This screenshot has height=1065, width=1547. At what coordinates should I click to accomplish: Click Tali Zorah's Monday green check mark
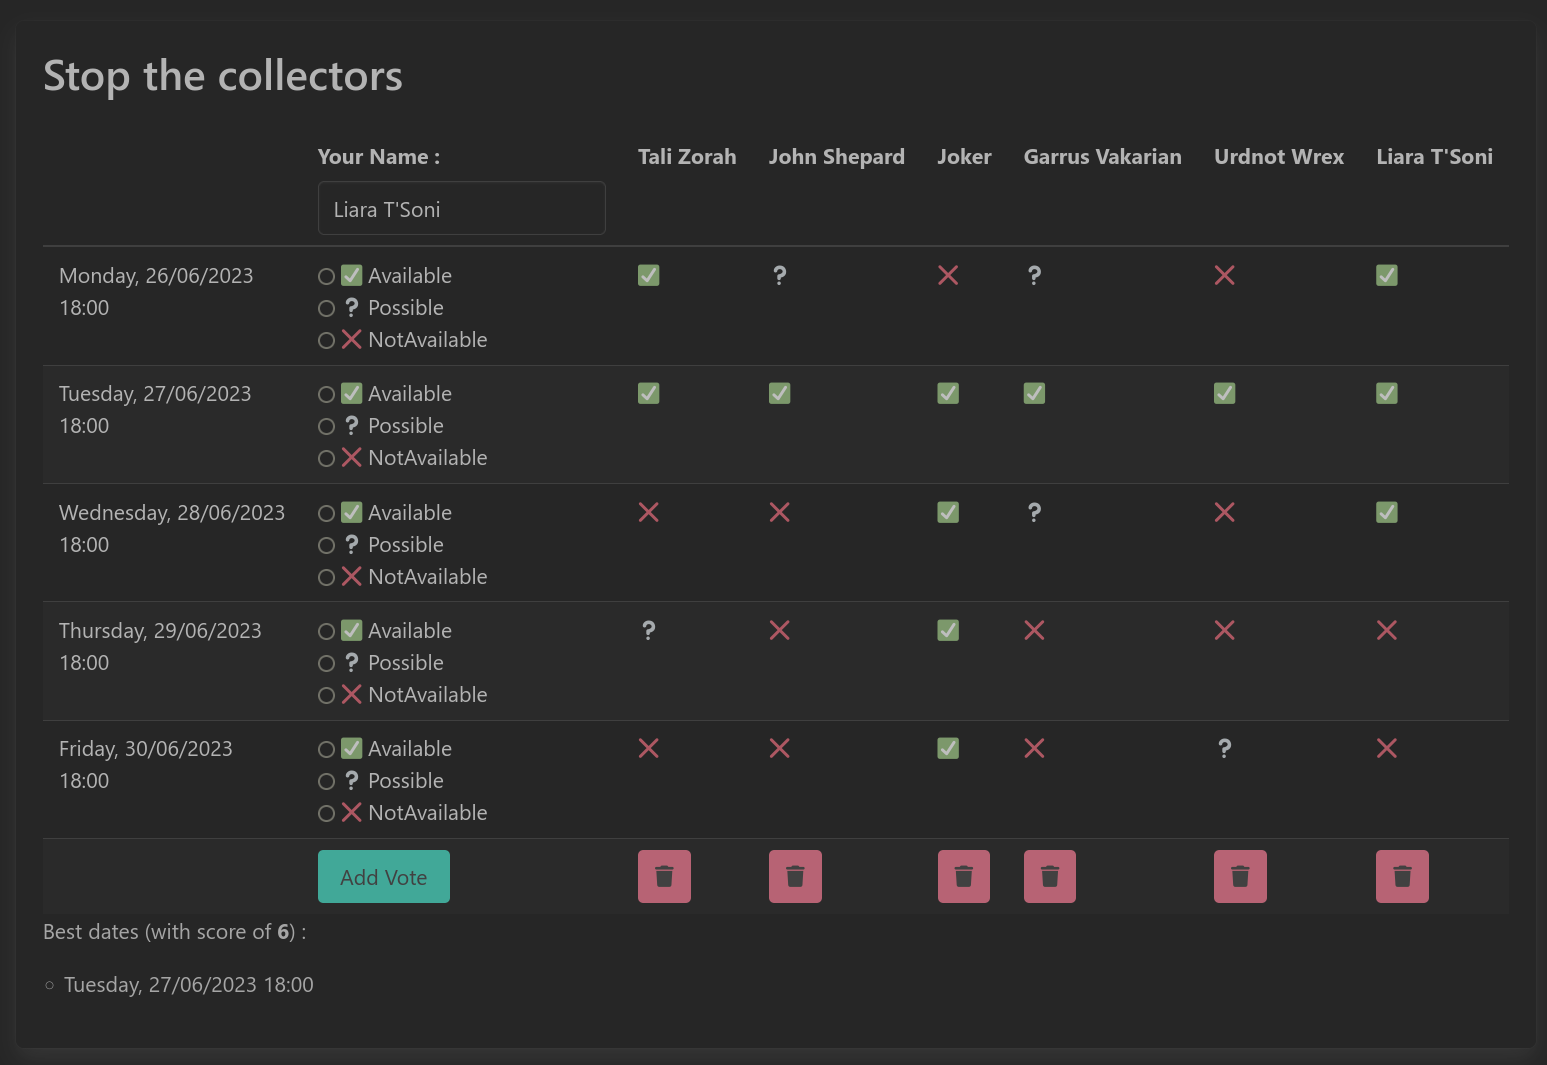(649, 275)
